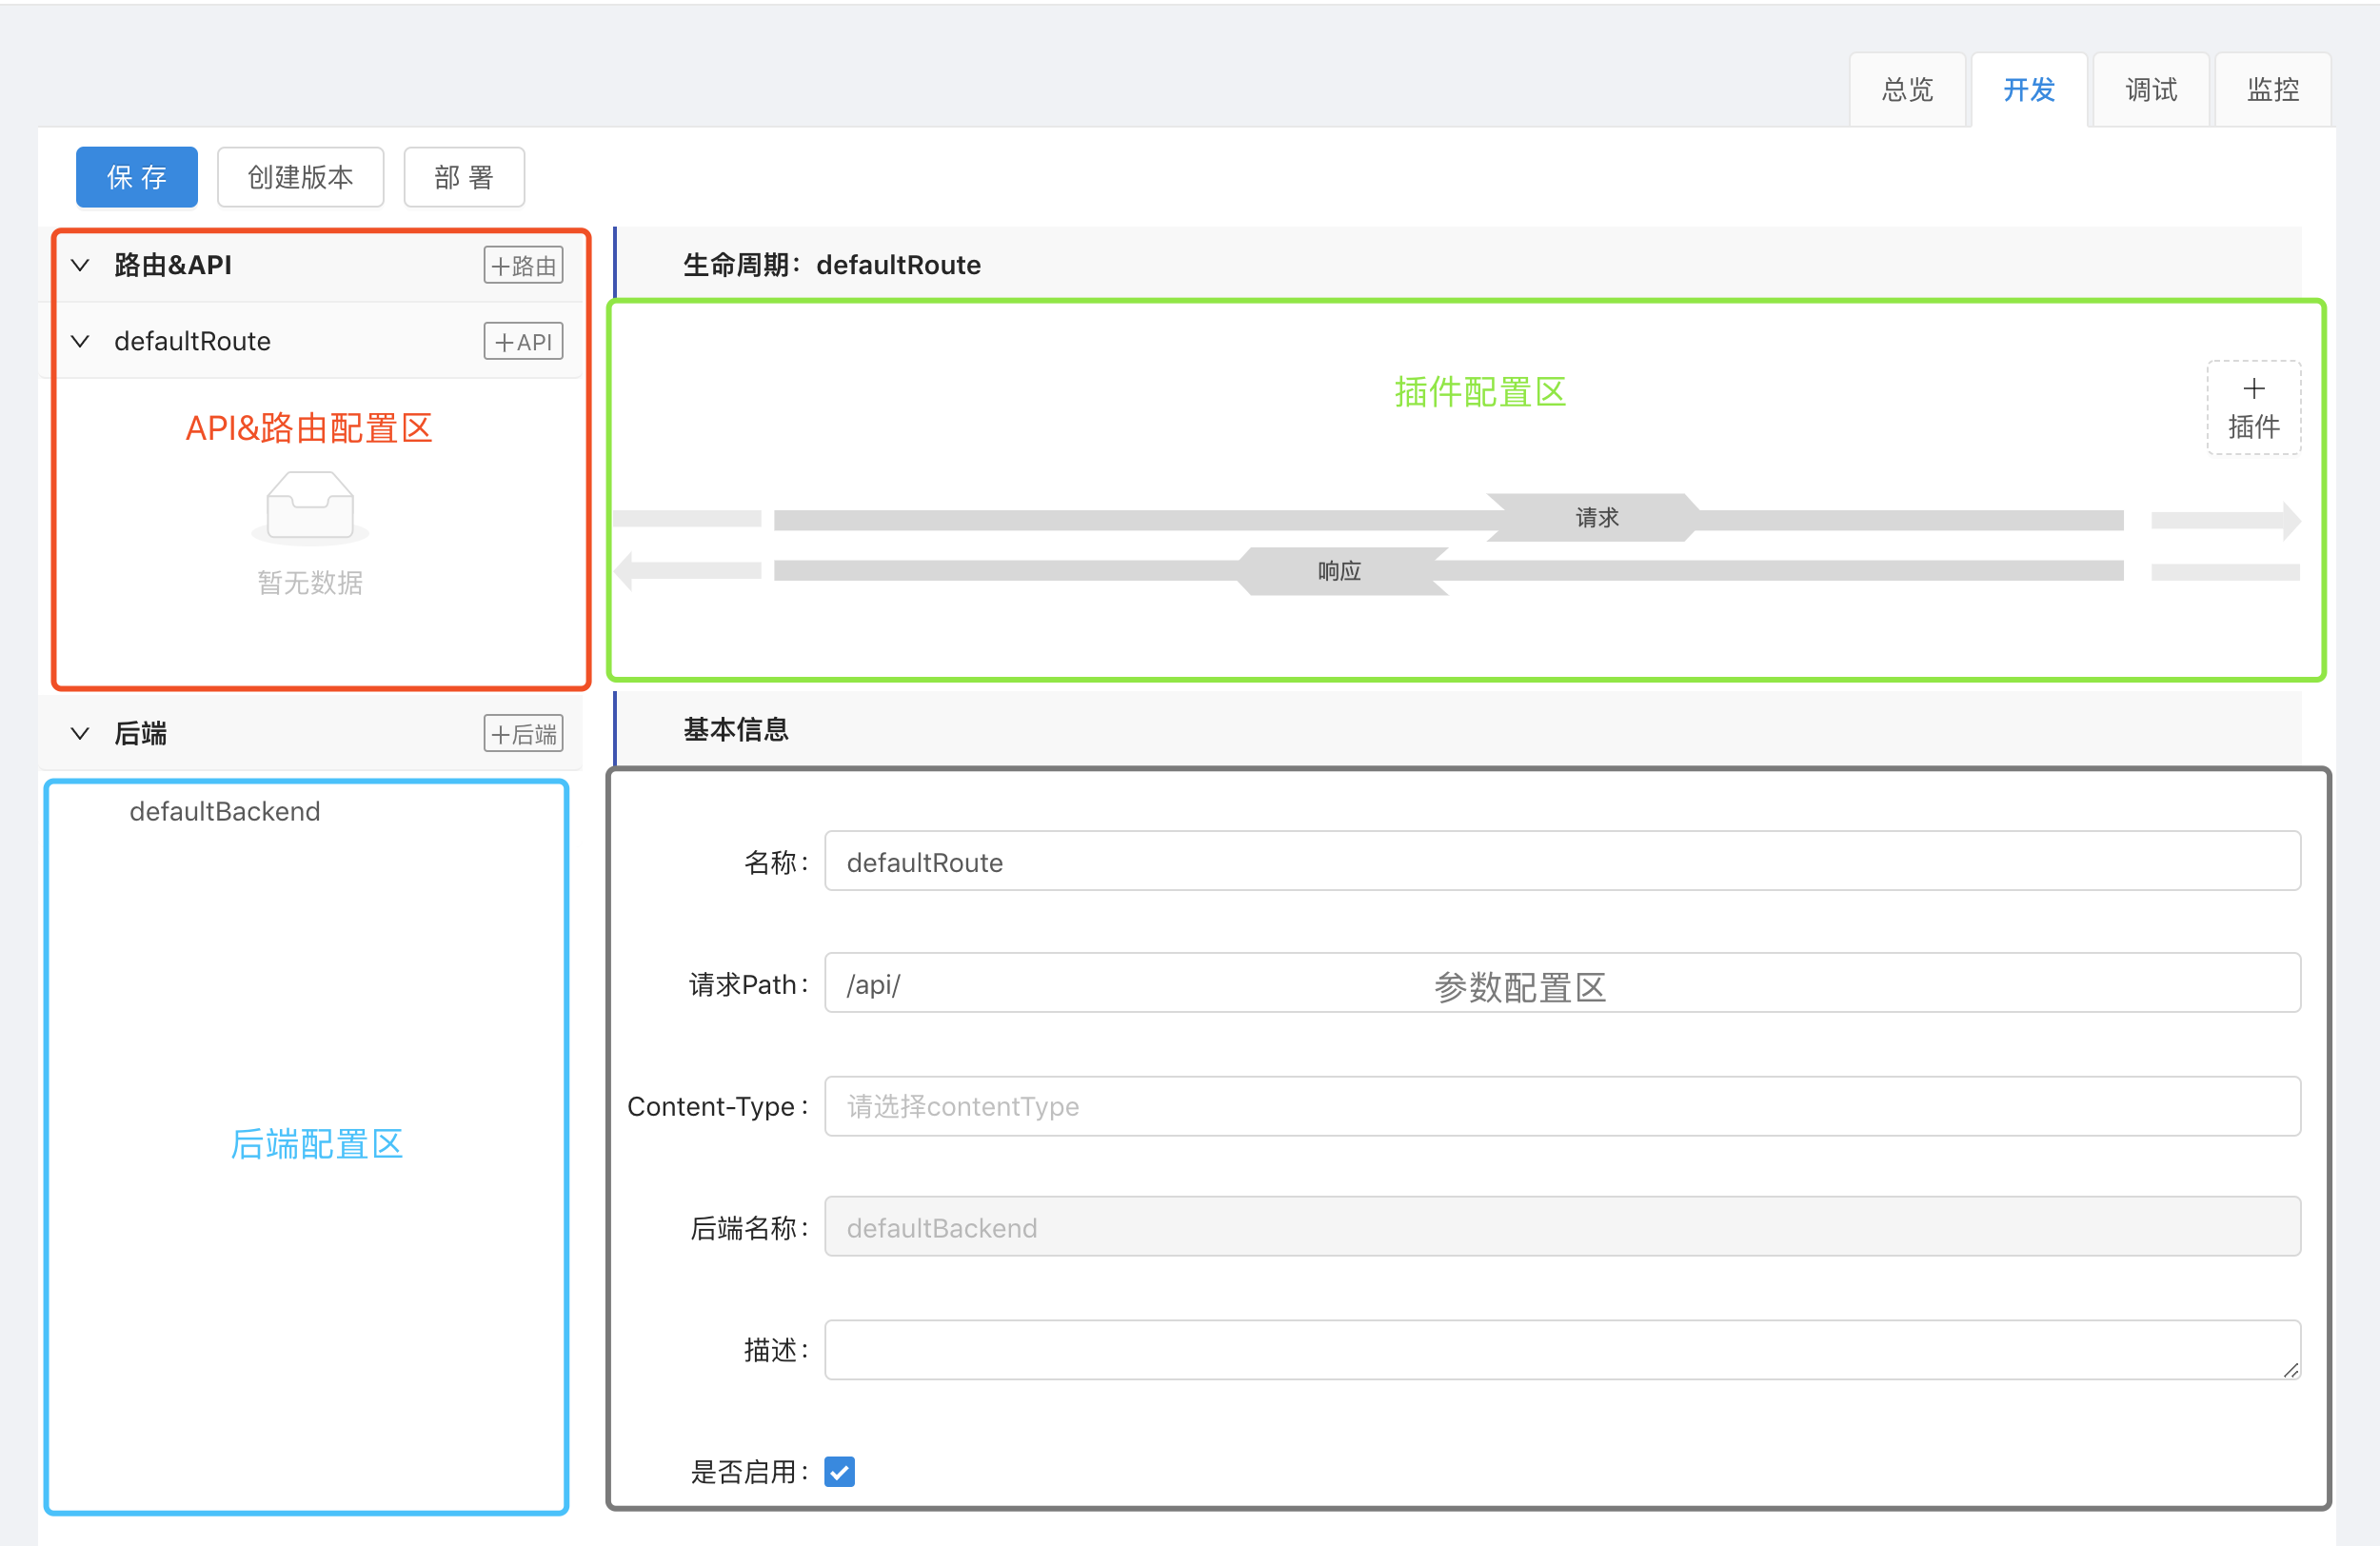Open the 监控 tab

pyautogui.click(x=2272, y=90)
